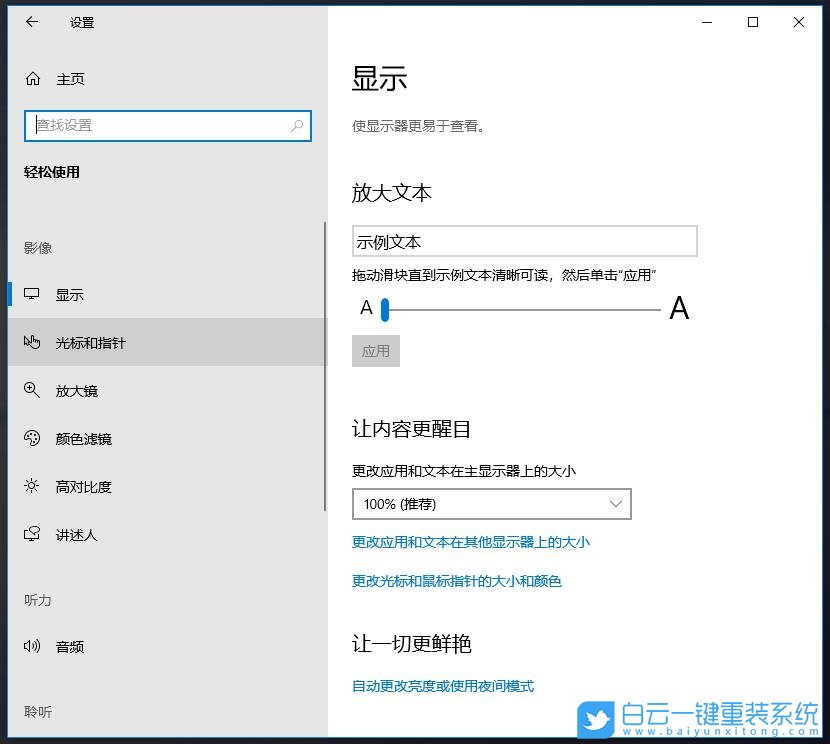Go back using the arrow icon

coord(30,22)
